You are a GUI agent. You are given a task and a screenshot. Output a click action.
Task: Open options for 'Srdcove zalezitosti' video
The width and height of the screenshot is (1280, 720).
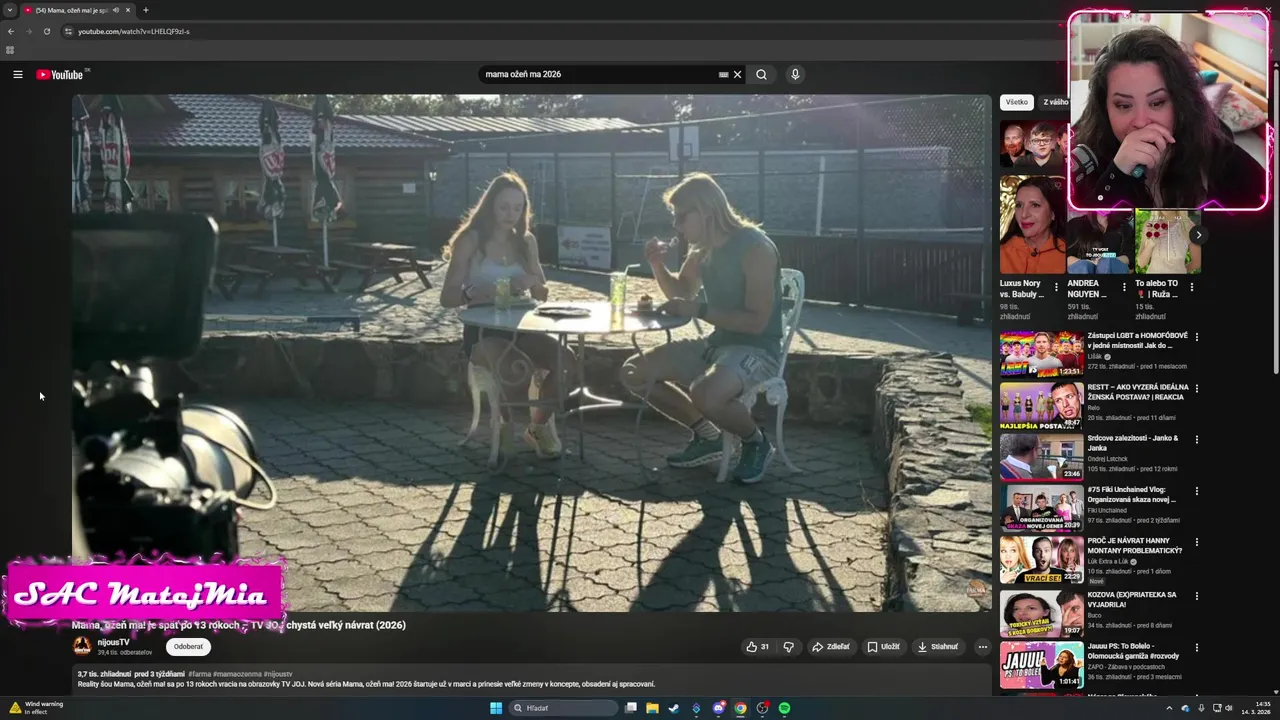[x=1197, y=439]
